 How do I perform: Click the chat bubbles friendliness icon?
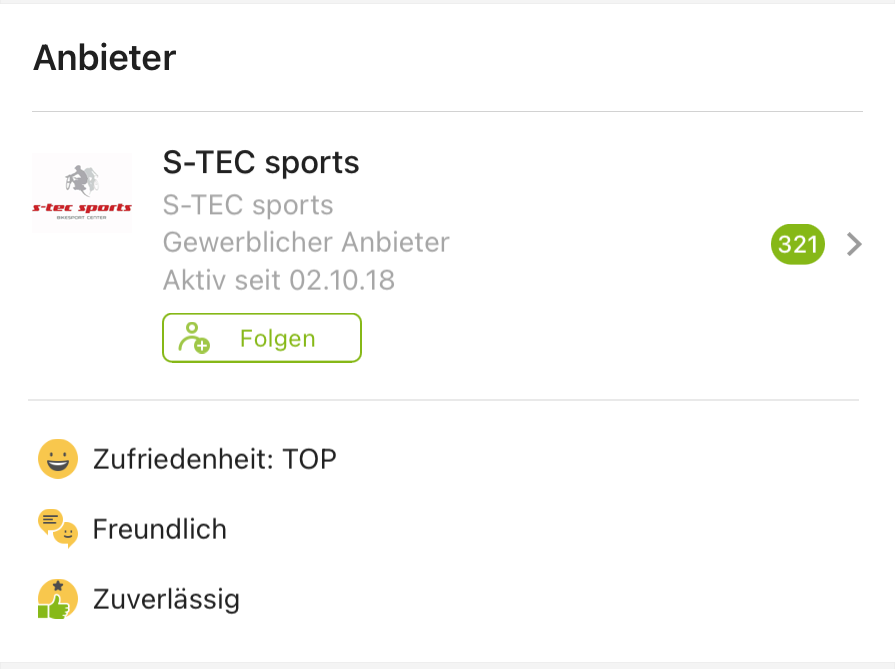point(58,528)
